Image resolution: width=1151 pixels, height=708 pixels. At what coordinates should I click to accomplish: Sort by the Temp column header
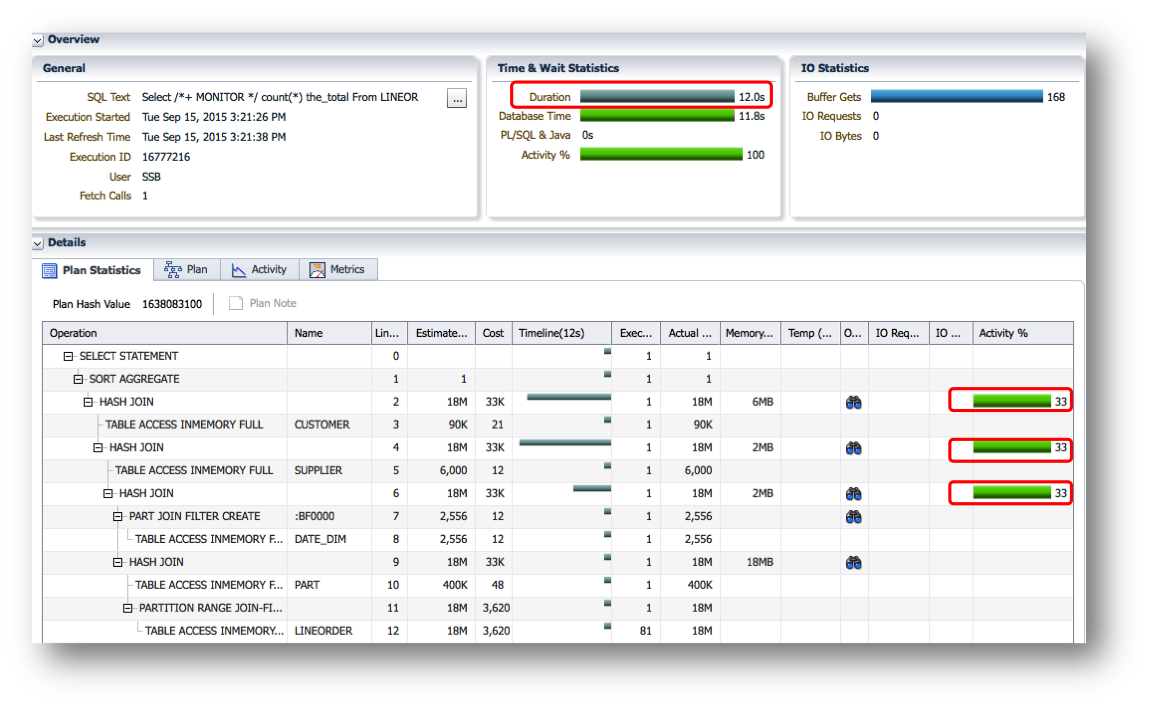[x=810, y=333]
